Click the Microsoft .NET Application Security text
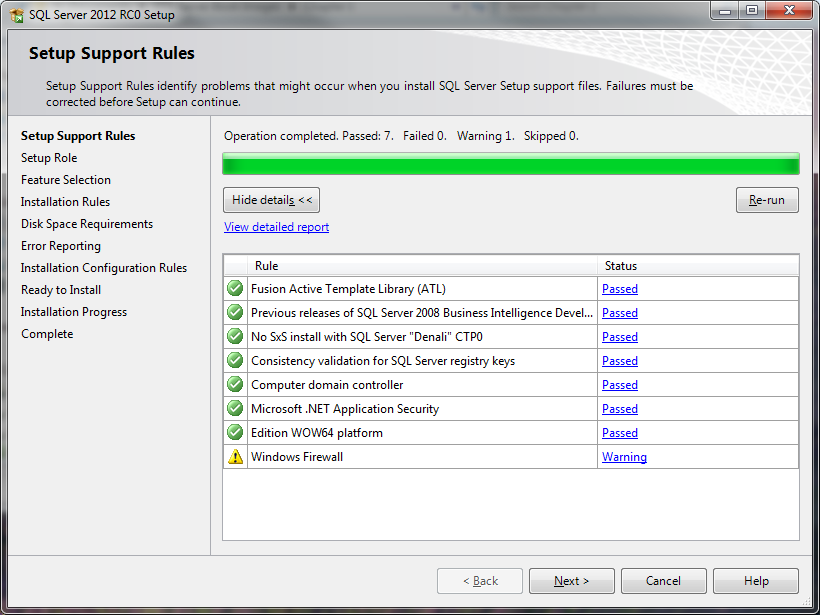This screenshot has height=615, width=820. tap(345, 409)
